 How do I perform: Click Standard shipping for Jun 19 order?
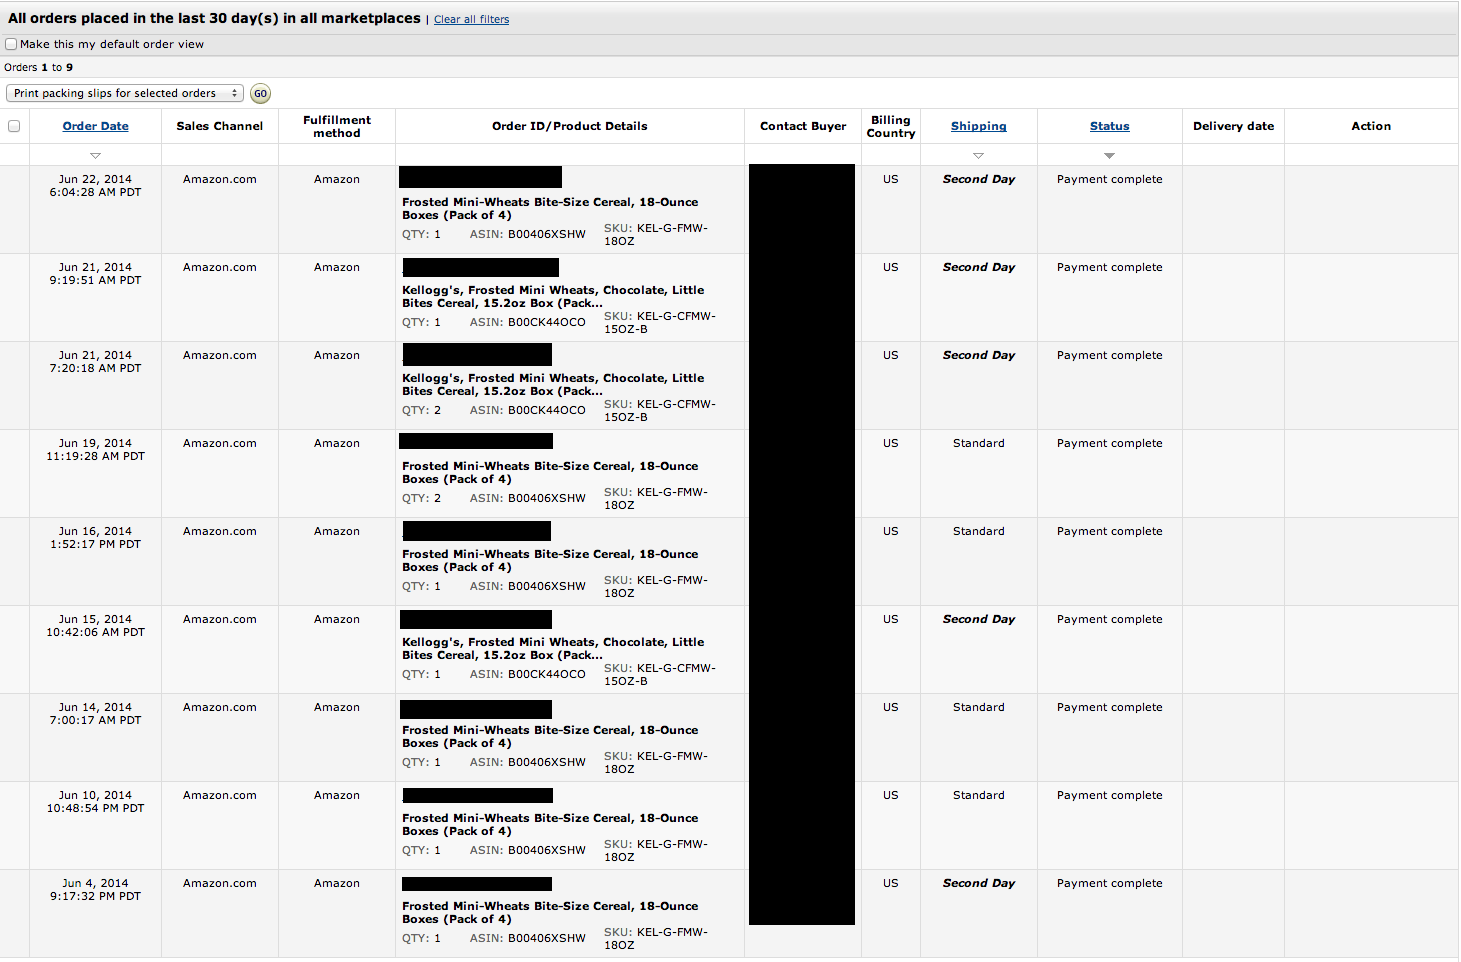click(x=979, y=443)
